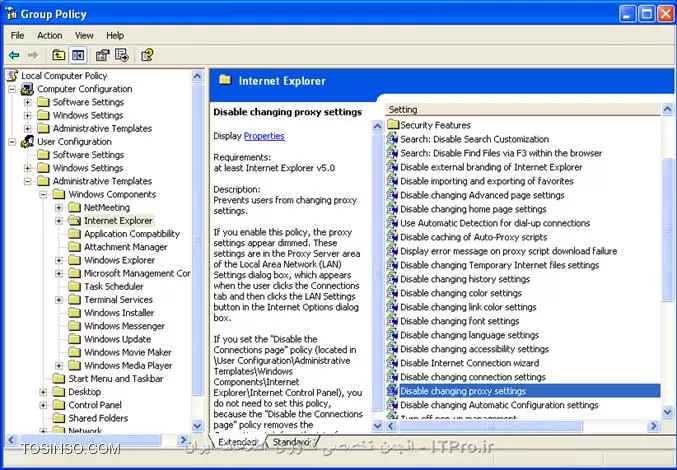Open the Properties toolbar icon
This screenshot has height=470, width=677.
[x=102, y=55]
